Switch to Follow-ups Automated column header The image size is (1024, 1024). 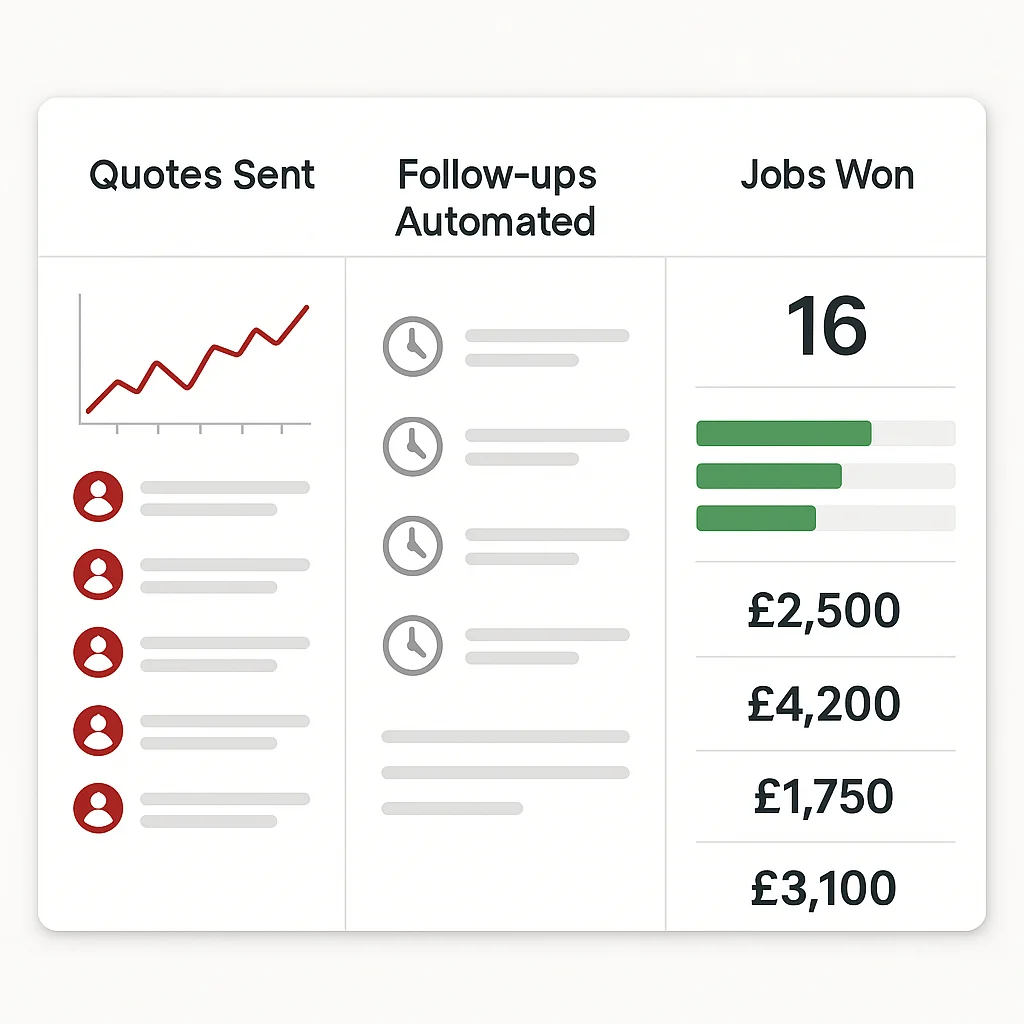point(496,198)
